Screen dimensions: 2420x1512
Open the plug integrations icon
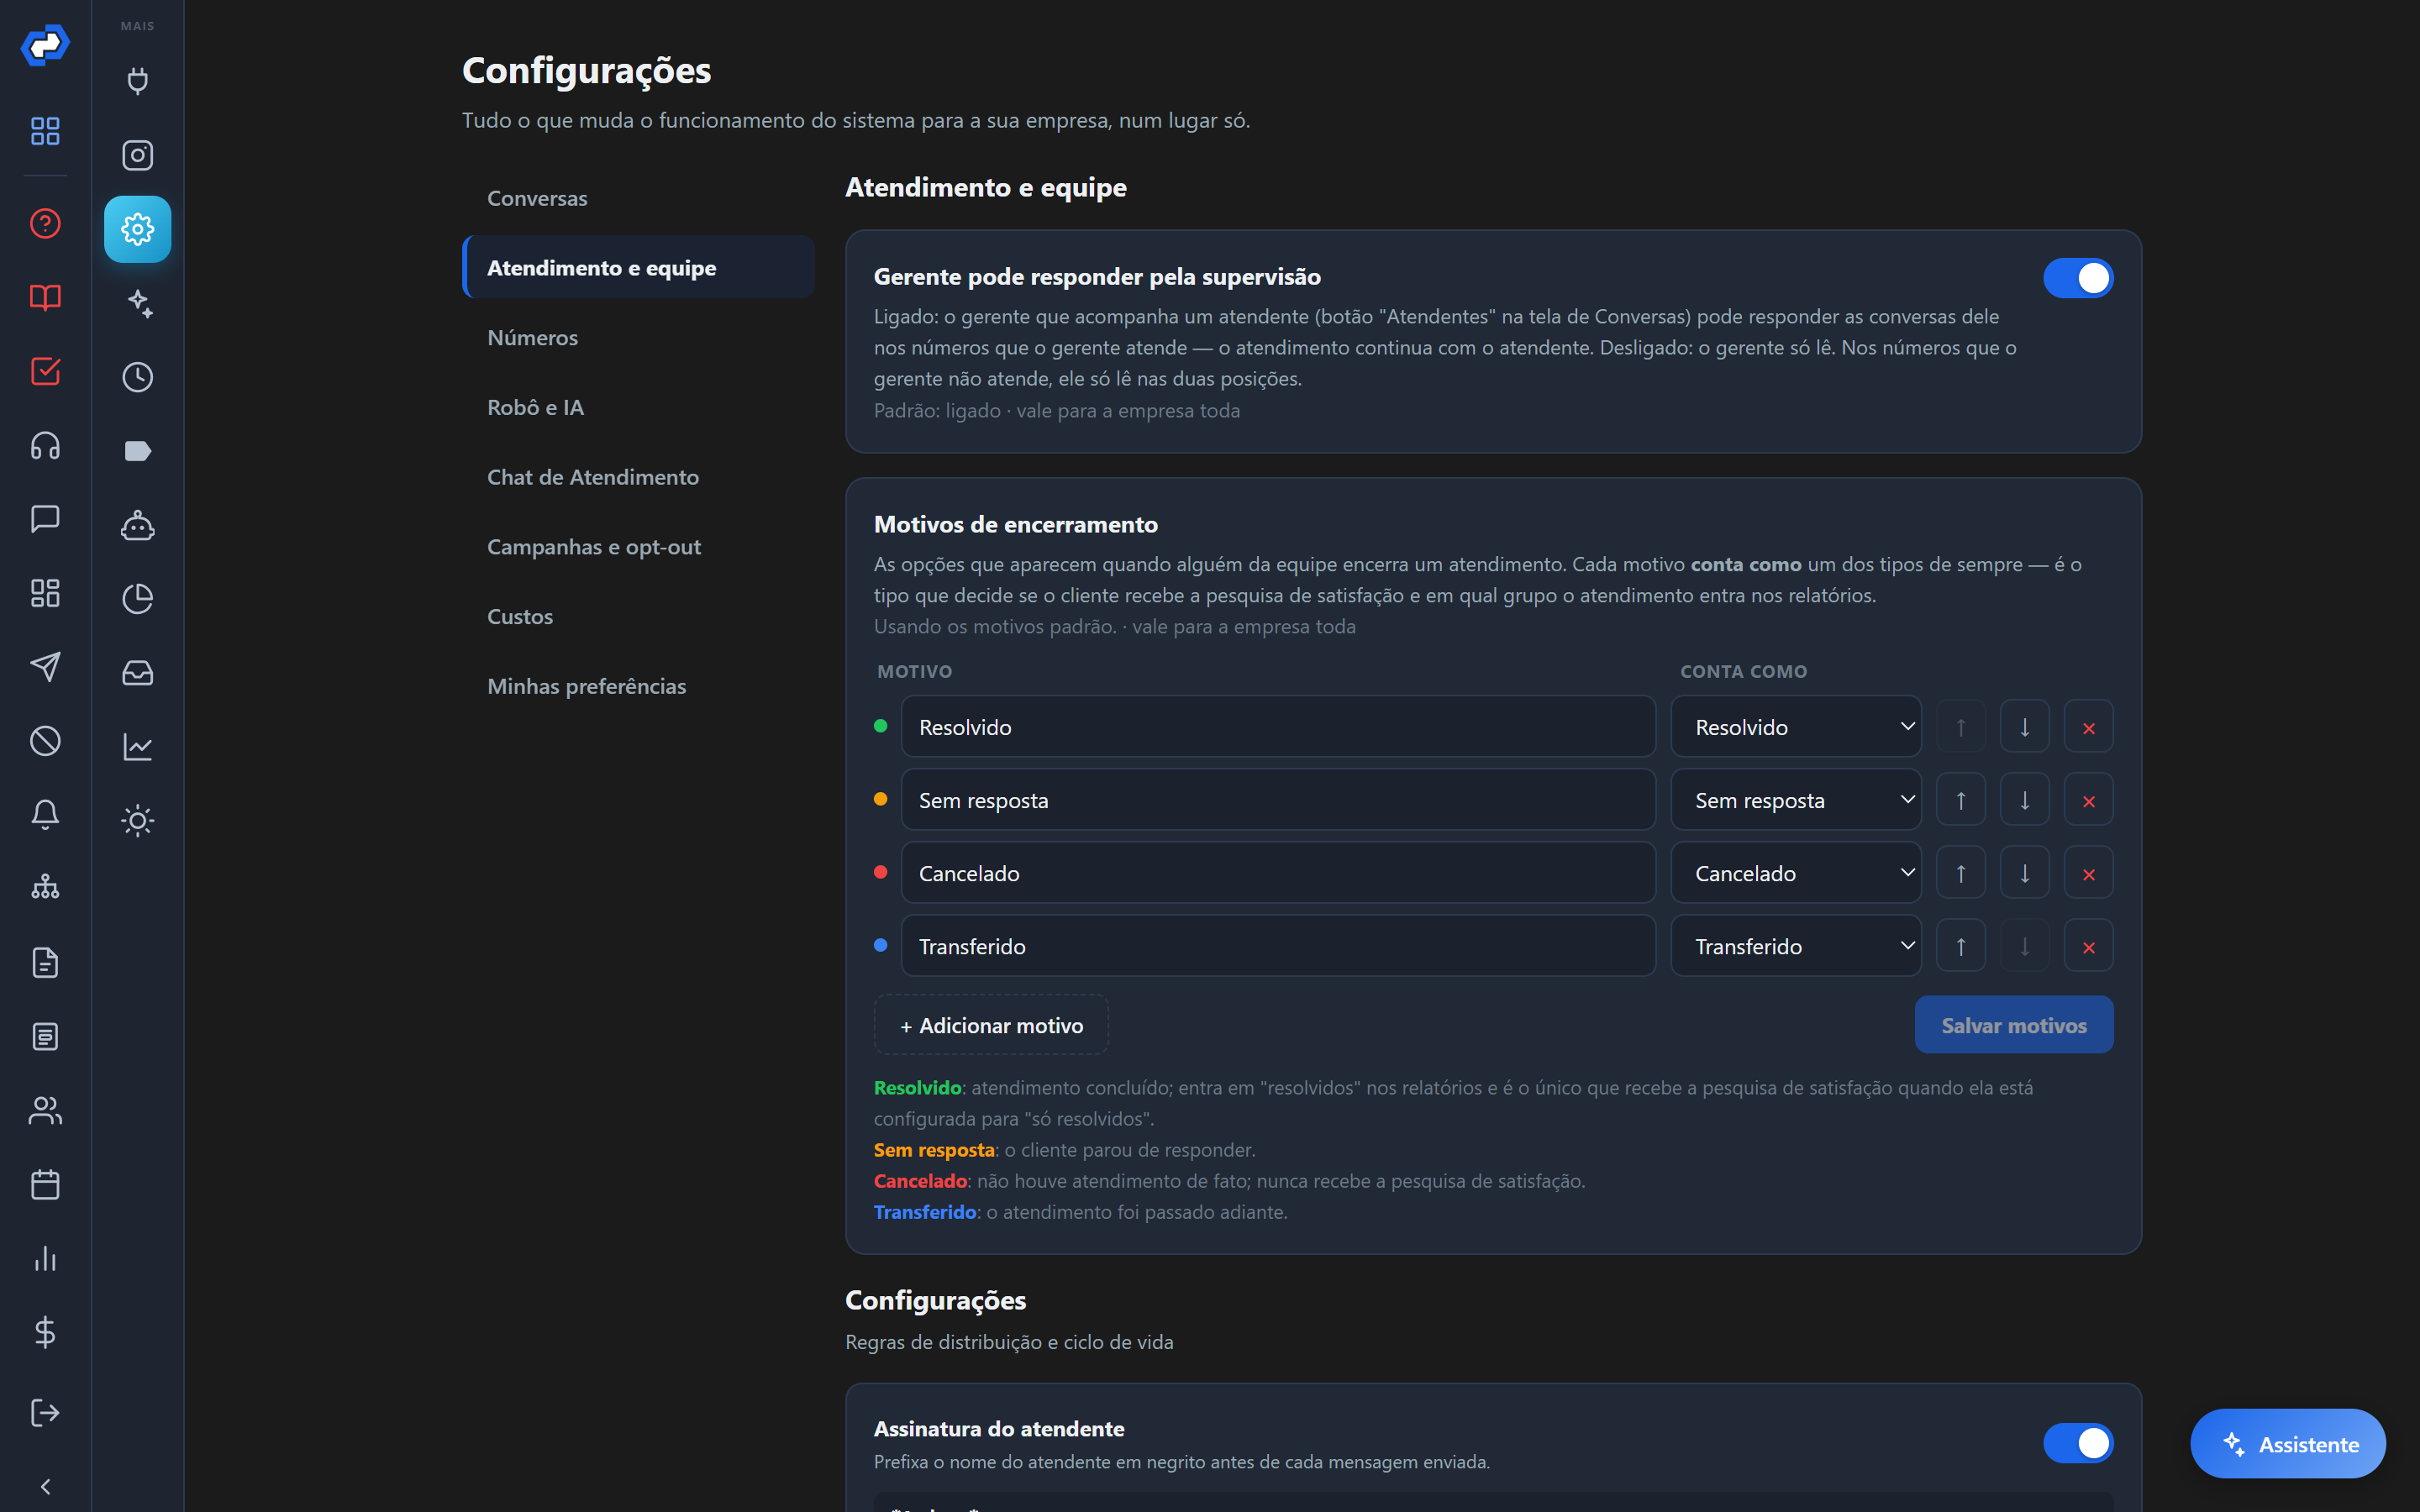[138, 80]
